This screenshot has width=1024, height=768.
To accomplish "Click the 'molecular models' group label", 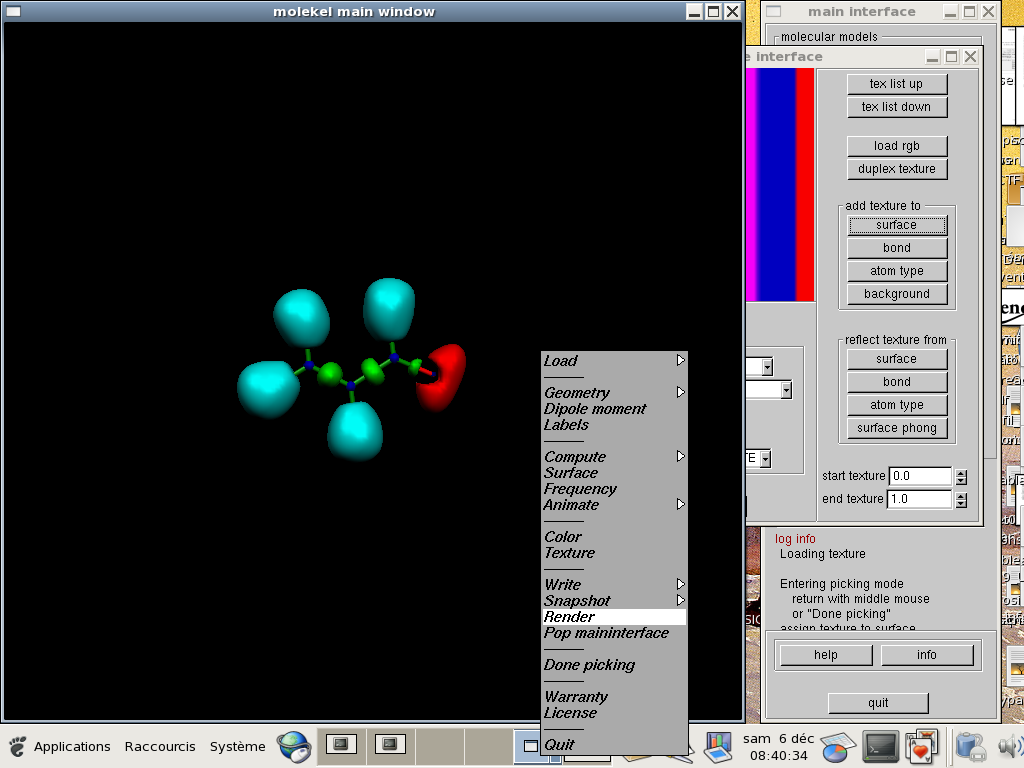I will point(829,37).
